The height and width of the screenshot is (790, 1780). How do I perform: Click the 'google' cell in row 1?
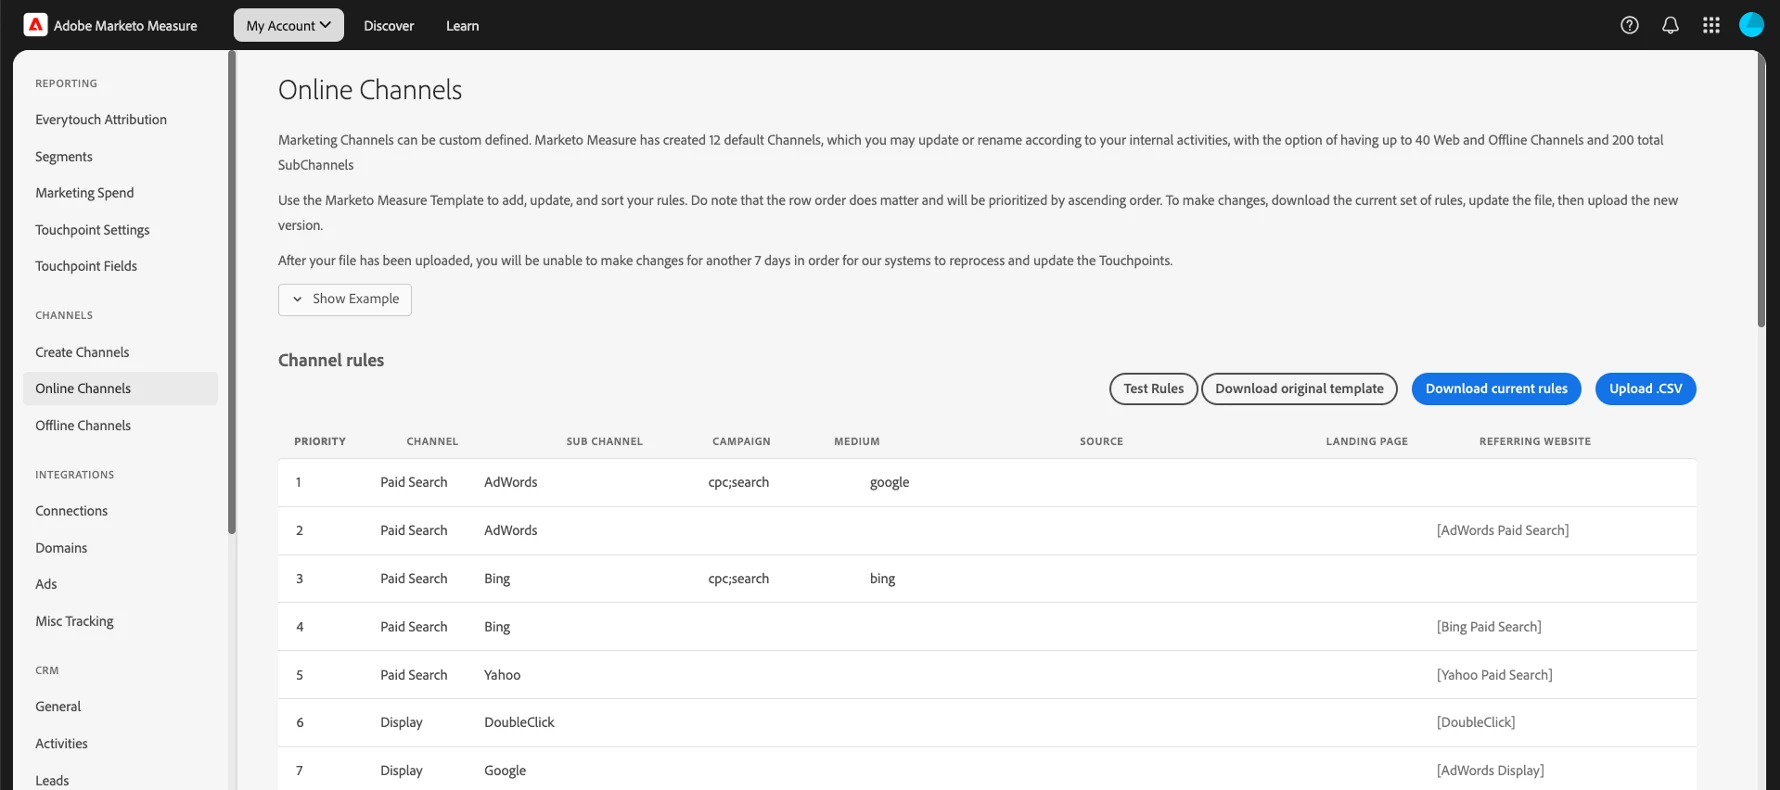pos(889,483)
